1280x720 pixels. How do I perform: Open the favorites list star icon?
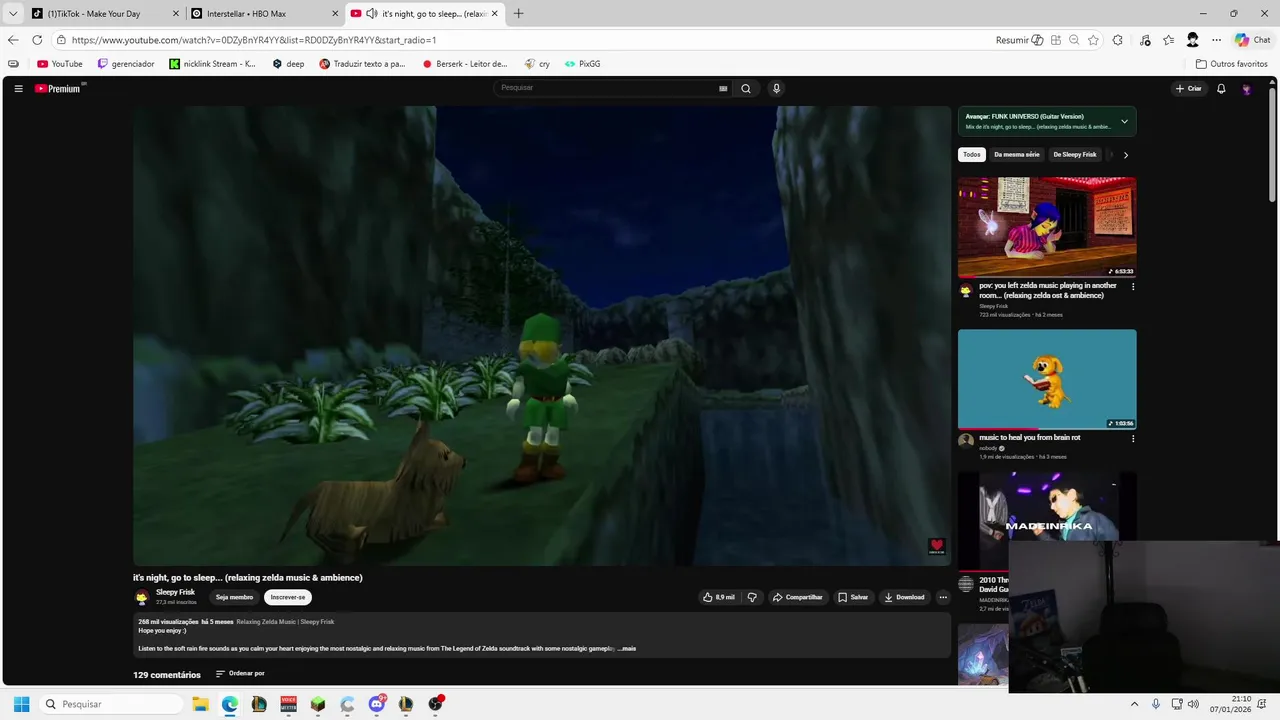click(x=1168, y=40)
